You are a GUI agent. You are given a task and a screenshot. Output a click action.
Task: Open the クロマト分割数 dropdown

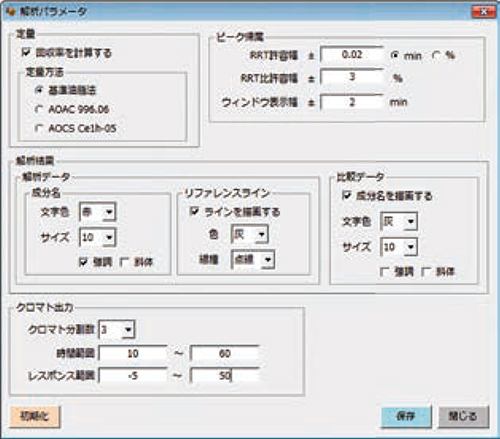[x=117, y=330]
